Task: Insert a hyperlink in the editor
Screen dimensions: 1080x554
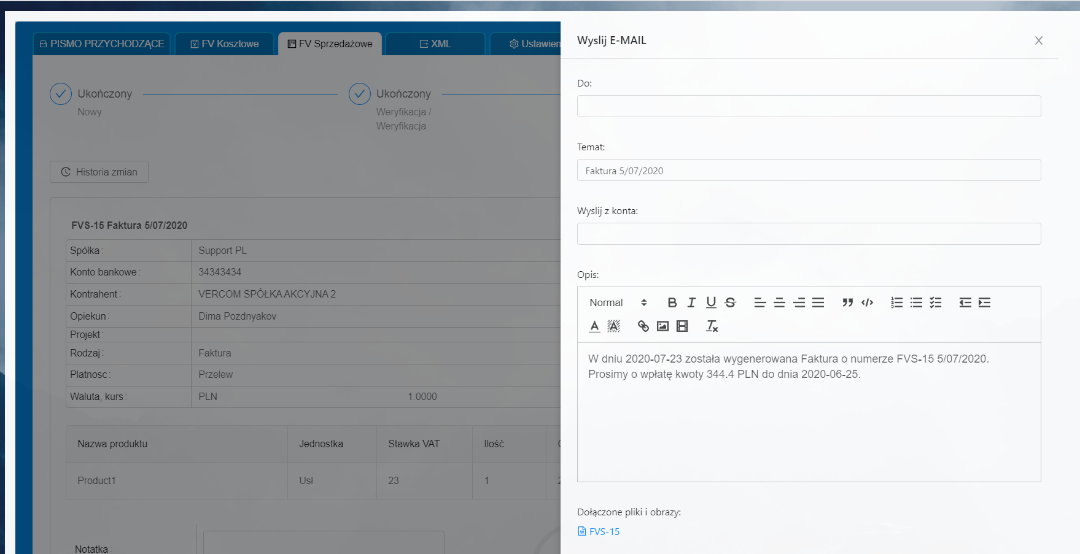Action: click(x=643, y=326)
